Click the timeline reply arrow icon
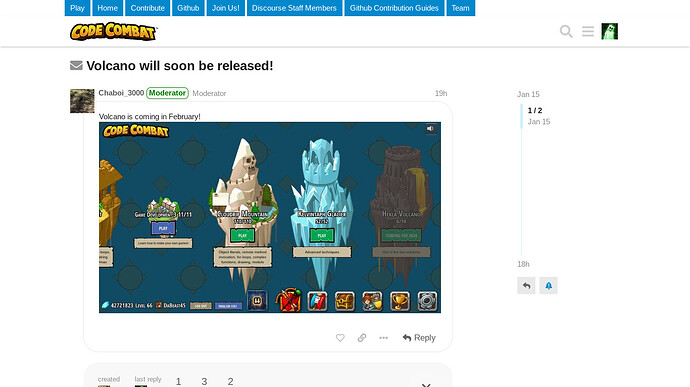Viewport: 690px width, 387px height. 526,285
